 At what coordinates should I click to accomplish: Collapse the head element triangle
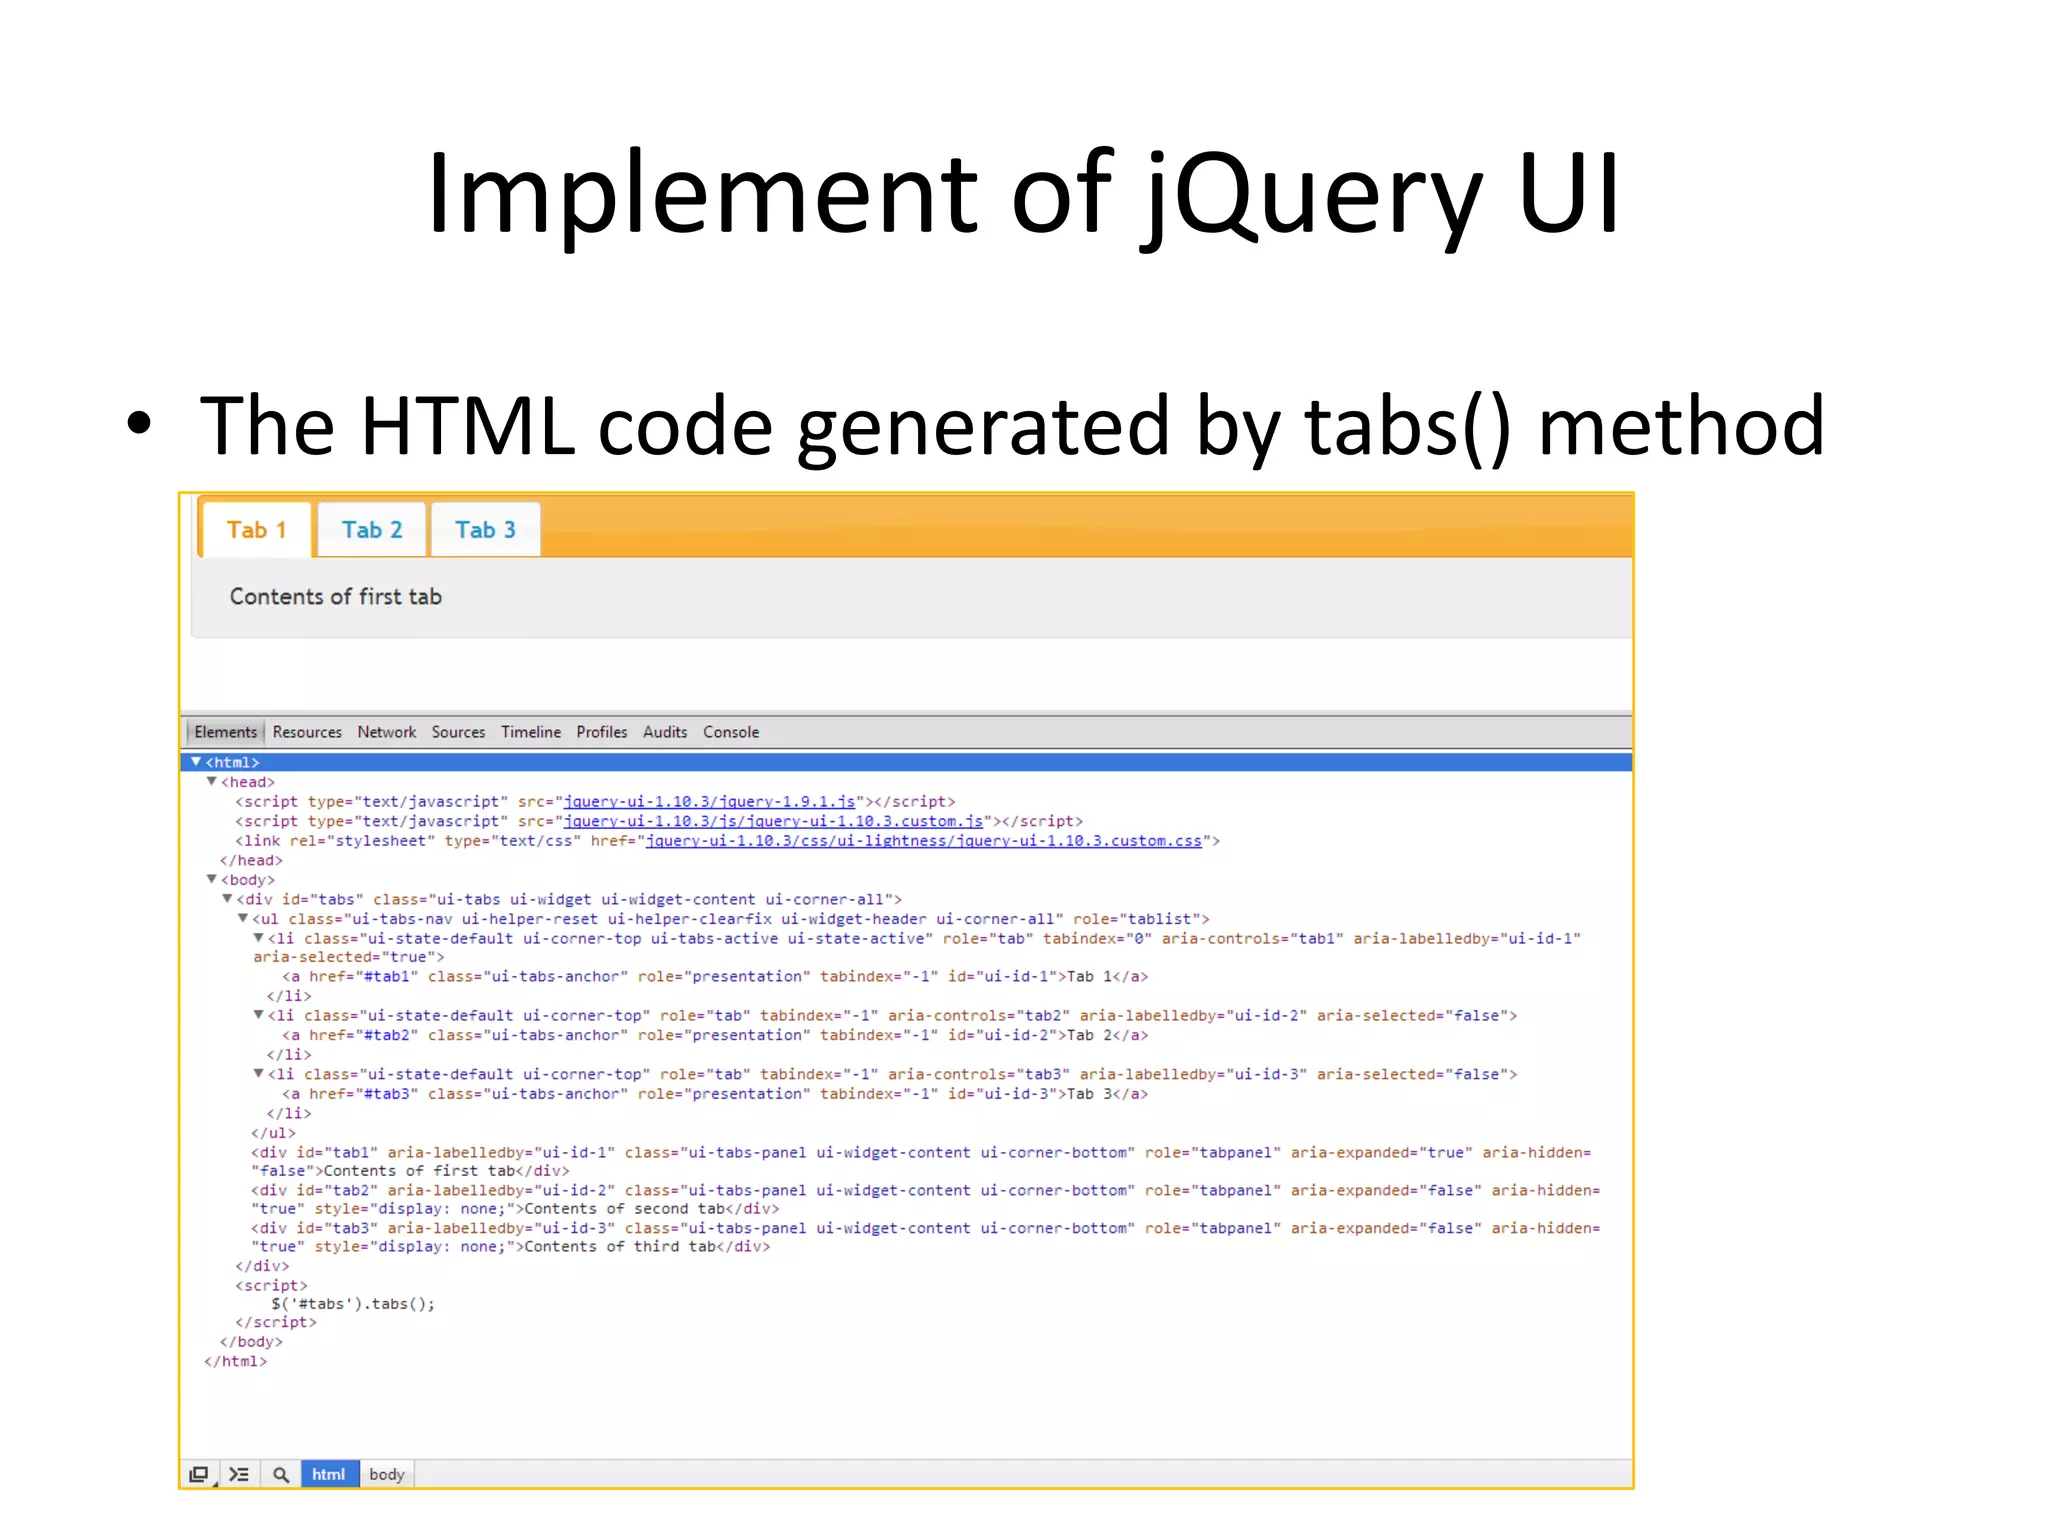click(x=211, y=781)
